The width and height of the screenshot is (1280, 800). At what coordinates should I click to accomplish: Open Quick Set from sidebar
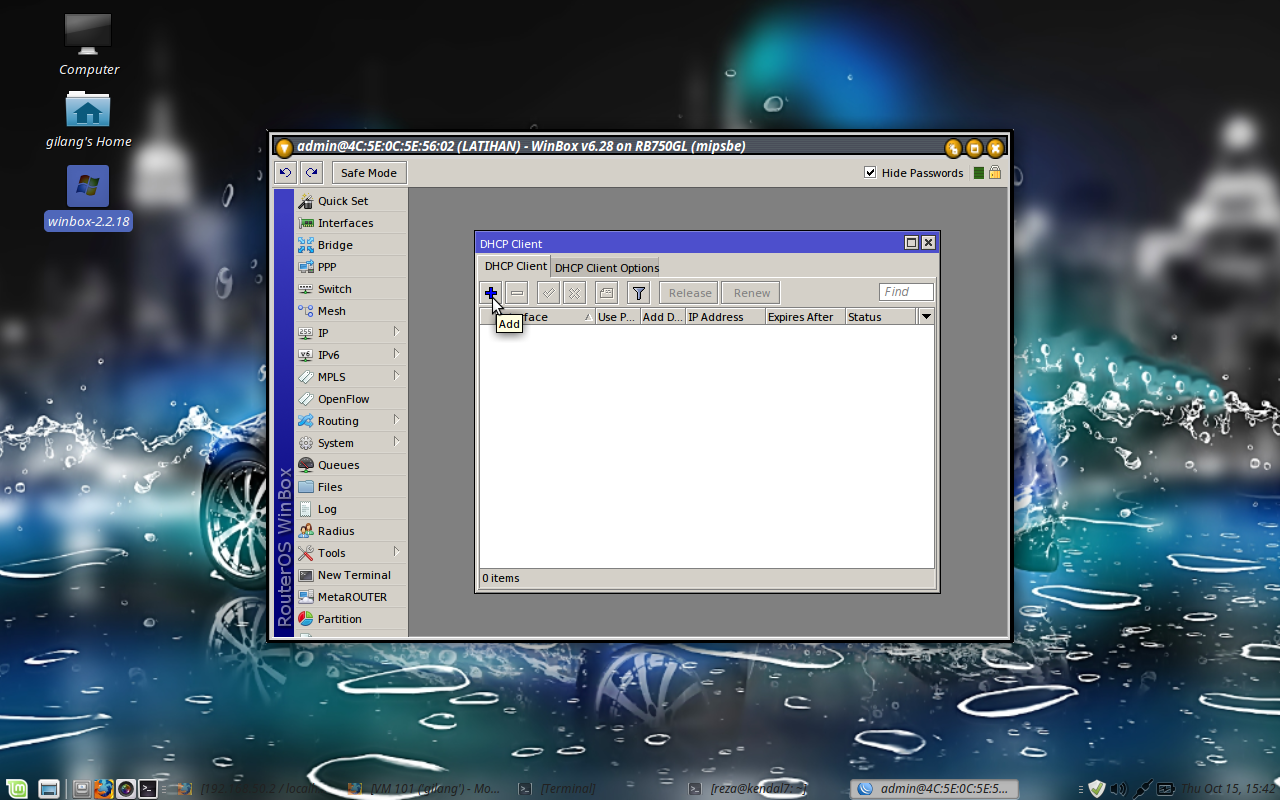click(351, 201)
